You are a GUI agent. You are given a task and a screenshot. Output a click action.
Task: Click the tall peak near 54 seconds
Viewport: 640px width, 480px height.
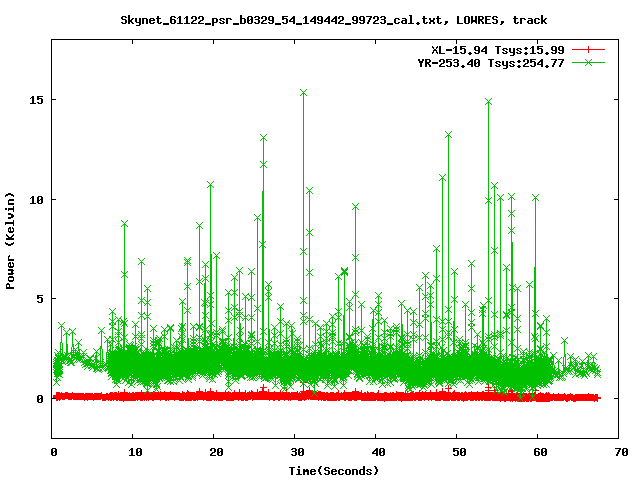(x=488, y=102)
